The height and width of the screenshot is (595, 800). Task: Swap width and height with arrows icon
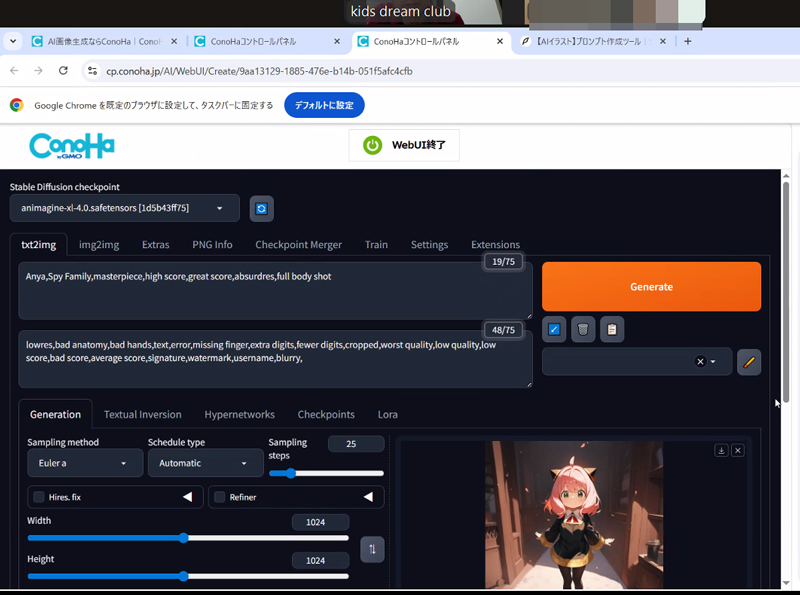click(x=372, y=549)
